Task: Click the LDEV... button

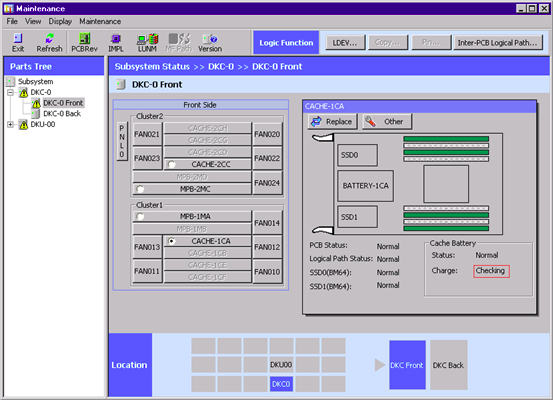Action: click(345, 43)
